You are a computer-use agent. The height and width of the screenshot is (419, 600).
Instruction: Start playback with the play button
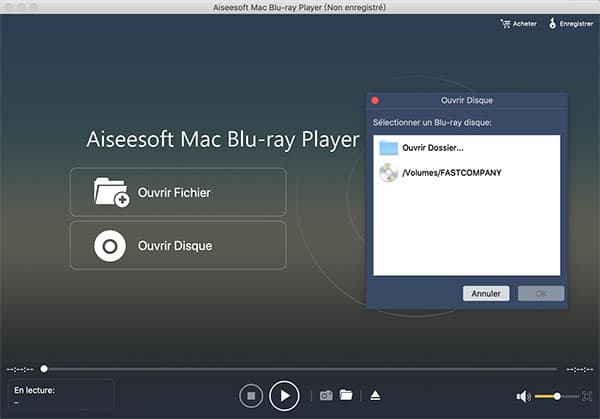284,396
